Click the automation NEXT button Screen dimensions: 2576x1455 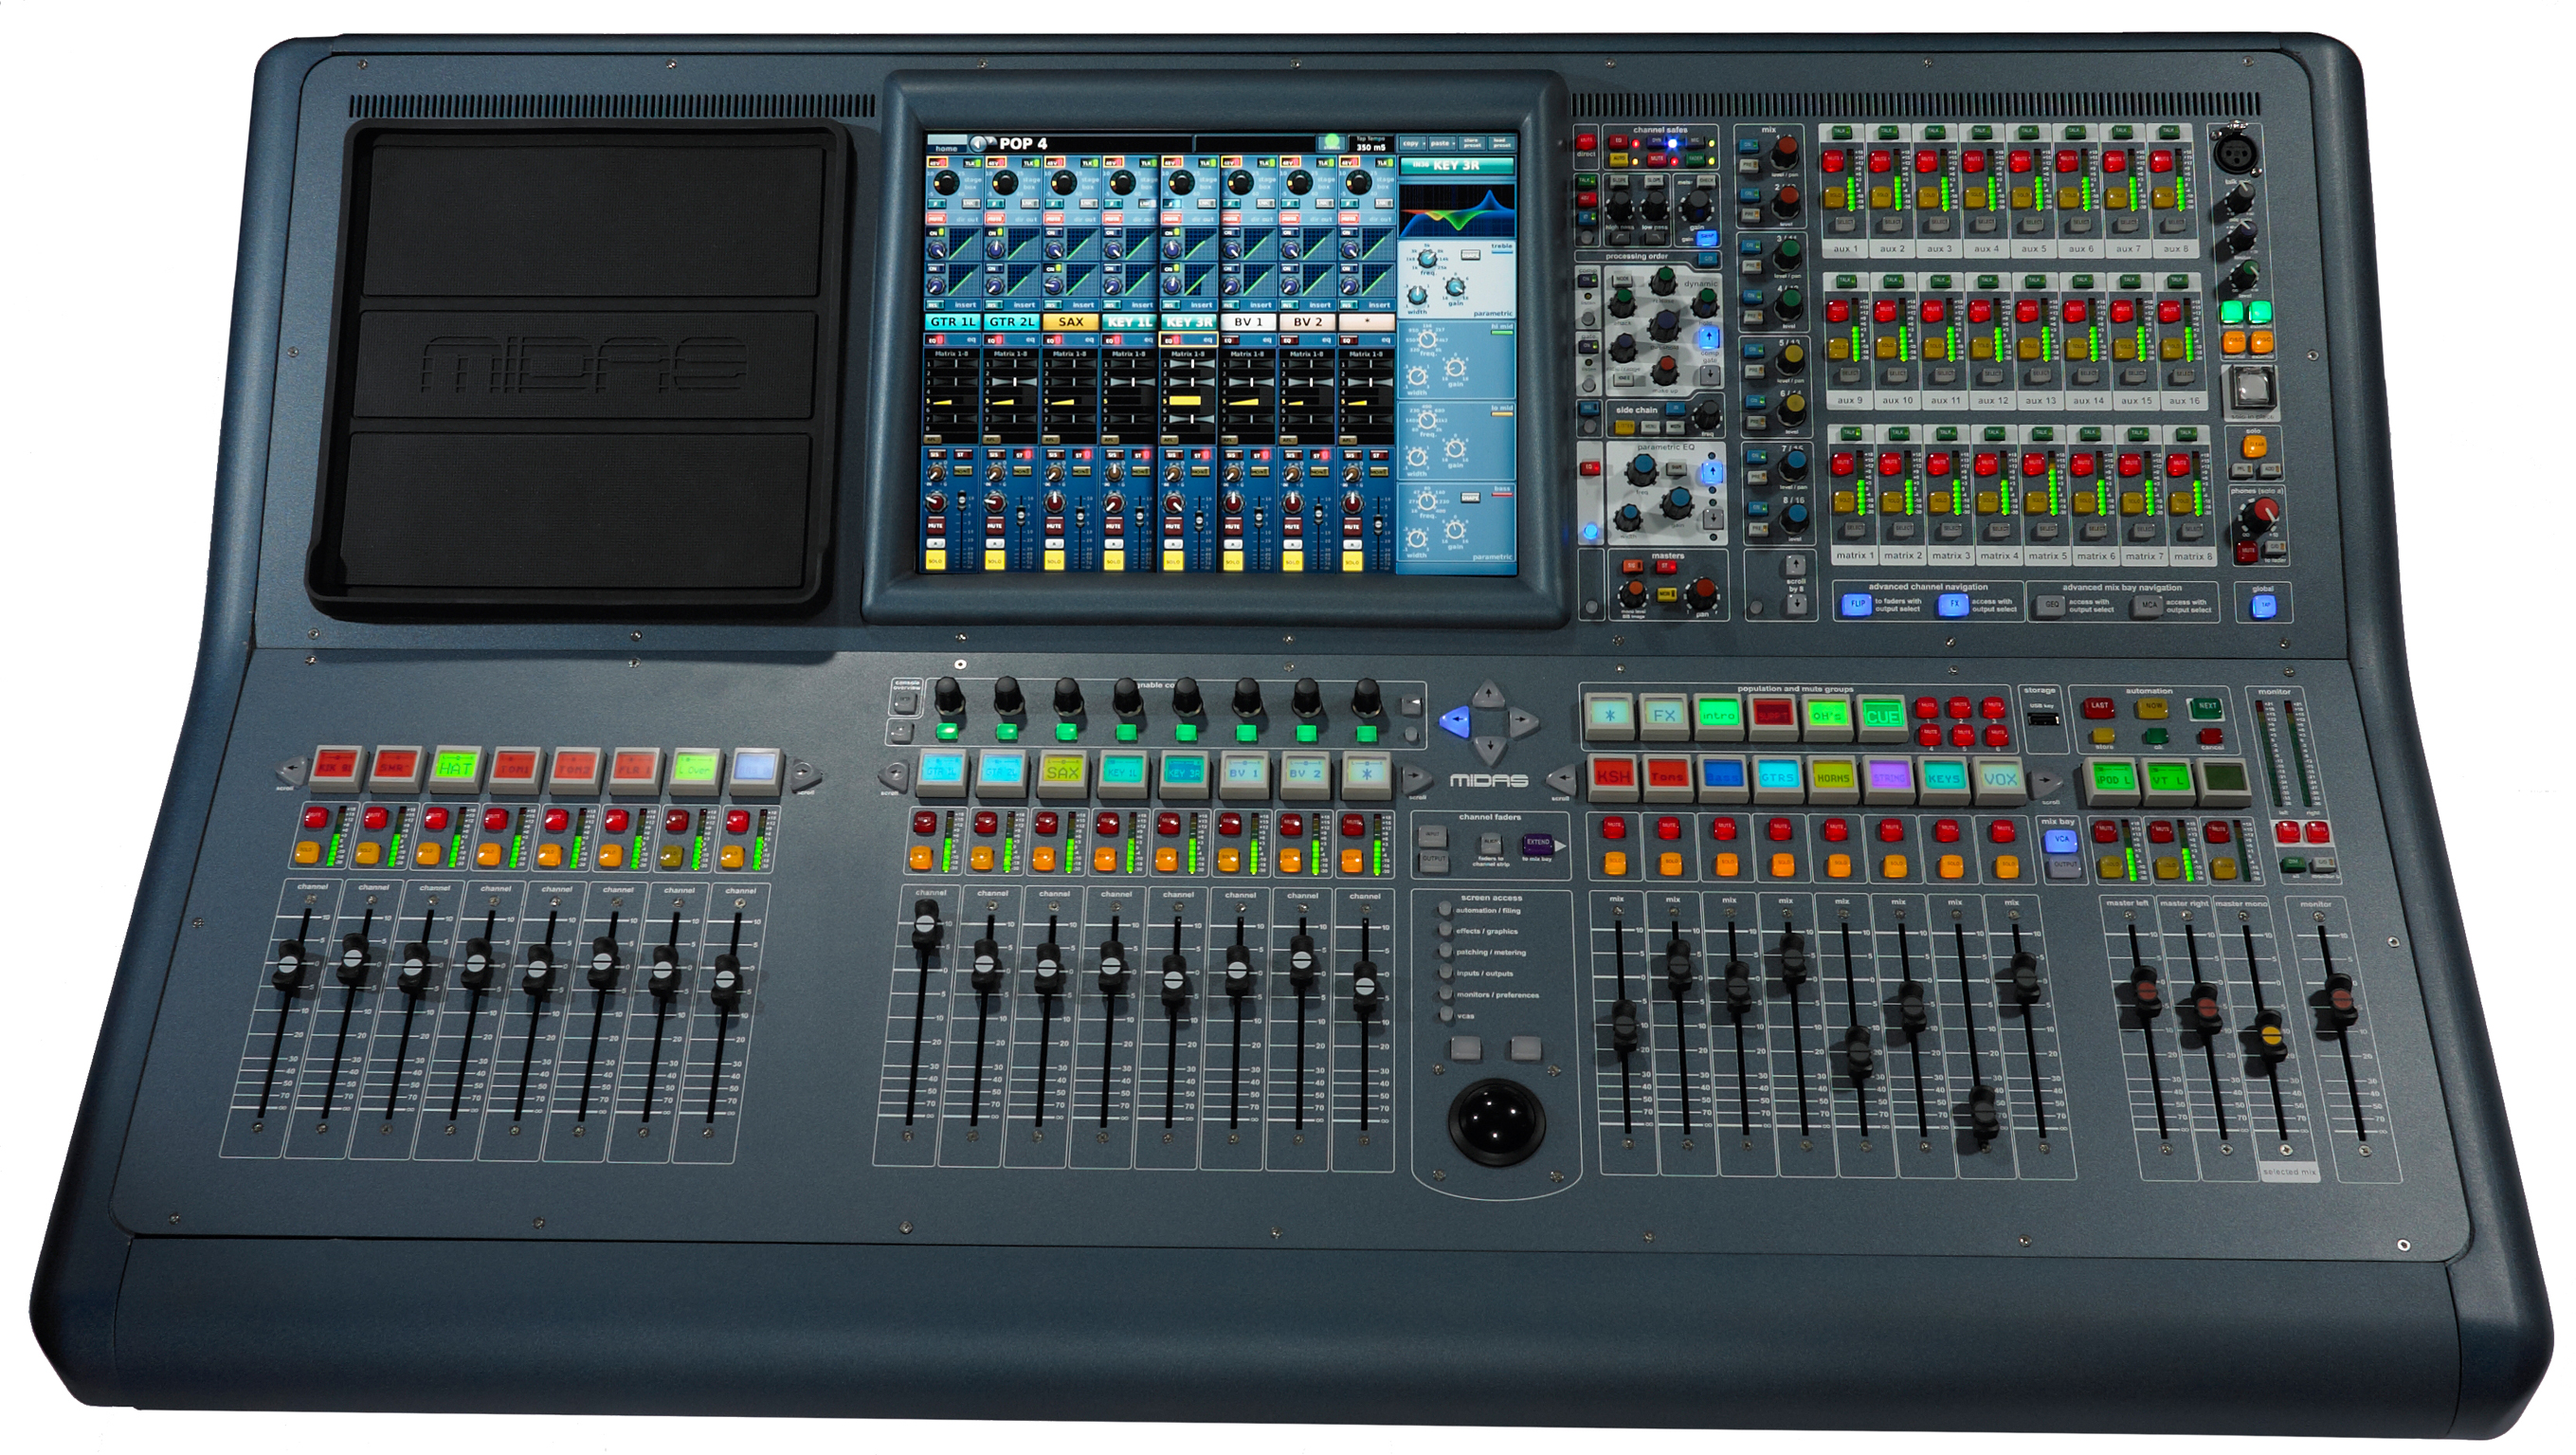2206,708
